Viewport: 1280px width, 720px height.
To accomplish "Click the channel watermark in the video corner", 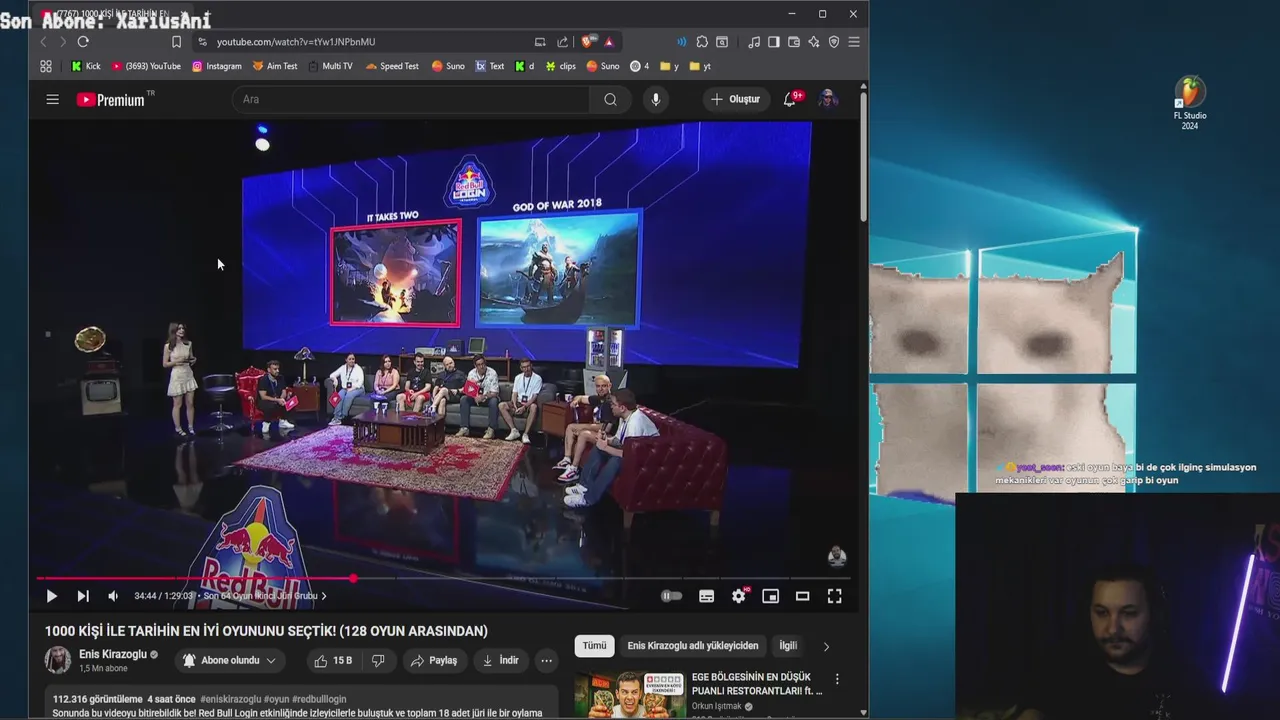I will pyautogui.click(x=837, y=556).
